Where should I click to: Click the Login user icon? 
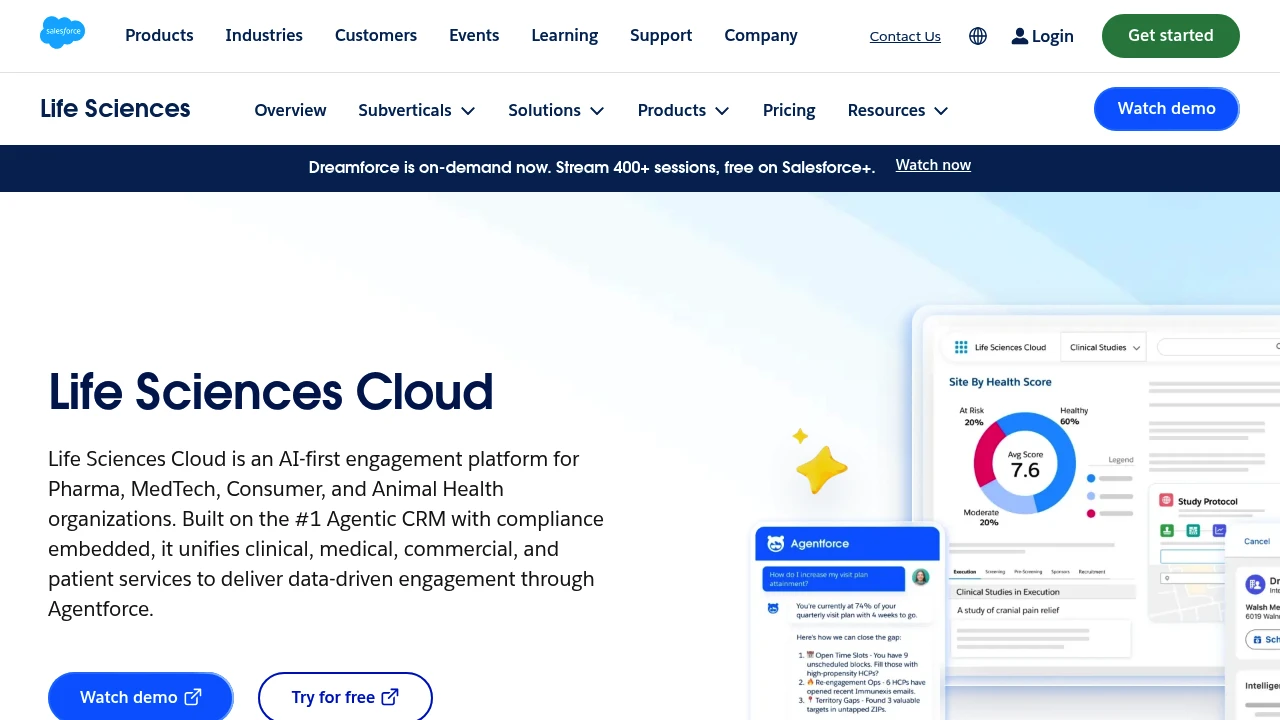pyautogui.click(x=1020, y=36)
